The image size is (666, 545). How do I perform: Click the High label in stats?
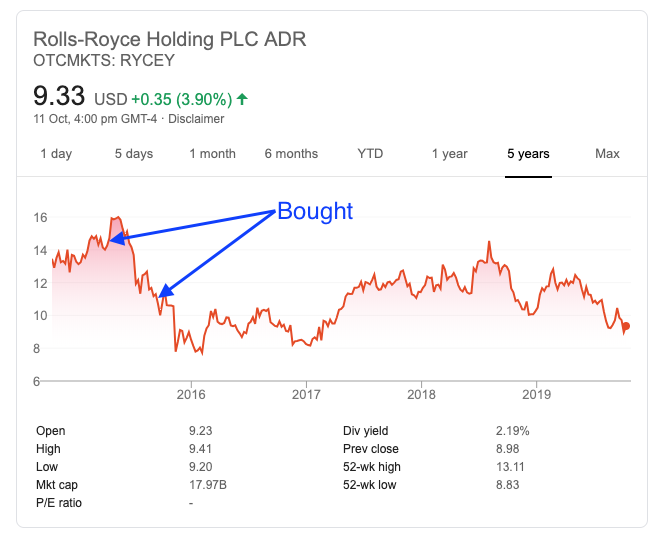coord(48,449)
